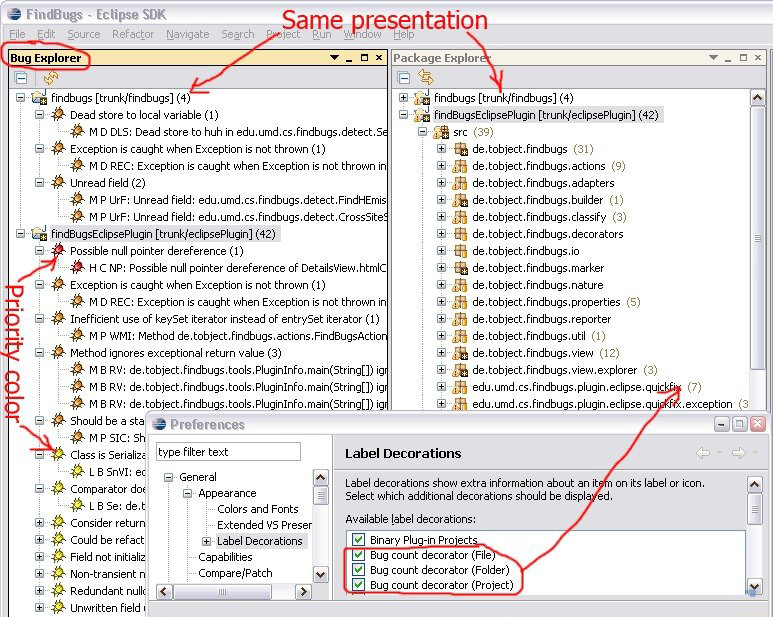This screenshot has width=773, height=617.
Task: Click Link with Editor icon in Package Explorer
Action: [426, 77]
